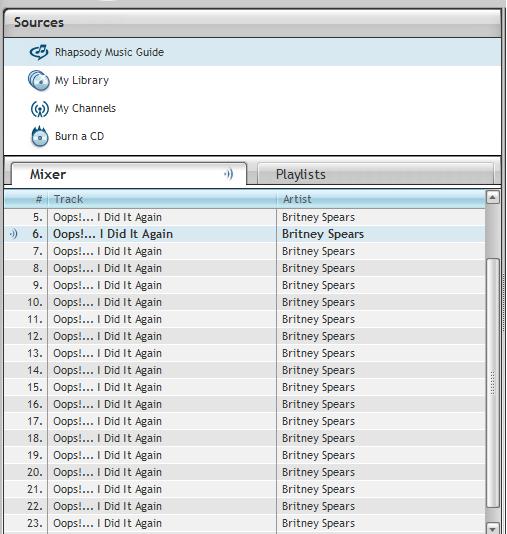Image resolution: width=507 pixels, height=534 pixels.
Task: Select track 5 Oops!... I Did It Again
Action: coord(245,217)
